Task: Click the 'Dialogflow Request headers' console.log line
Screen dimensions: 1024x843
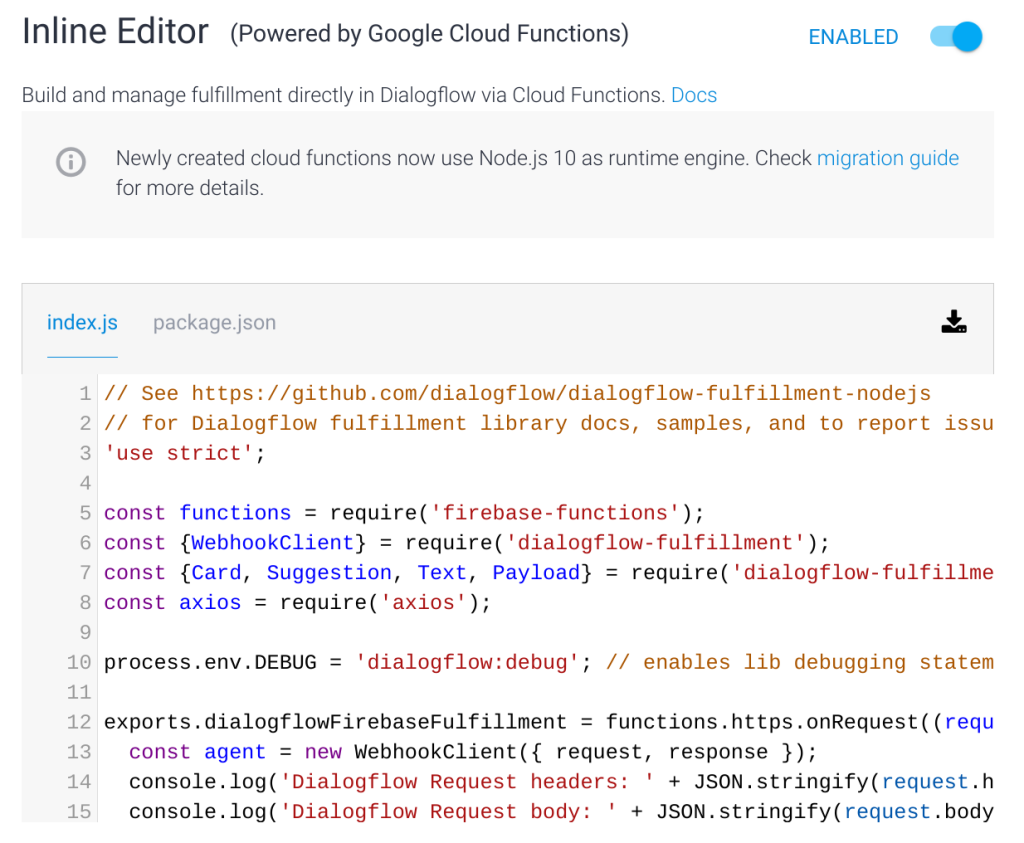Action: (x=561, y=782)
